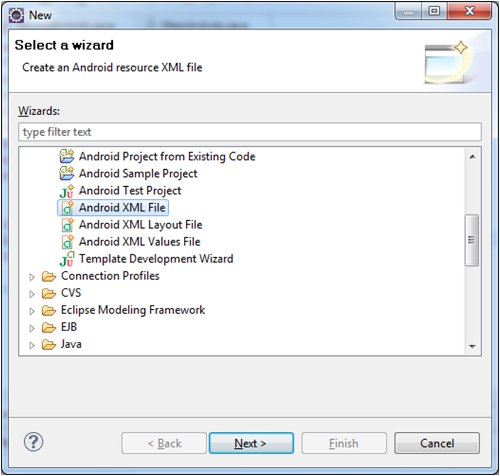Image resolution: width=500 pixels, height=476 pixels.
Task: Select the Android XML Layout File entry
Action: click(x=140, y=225)
